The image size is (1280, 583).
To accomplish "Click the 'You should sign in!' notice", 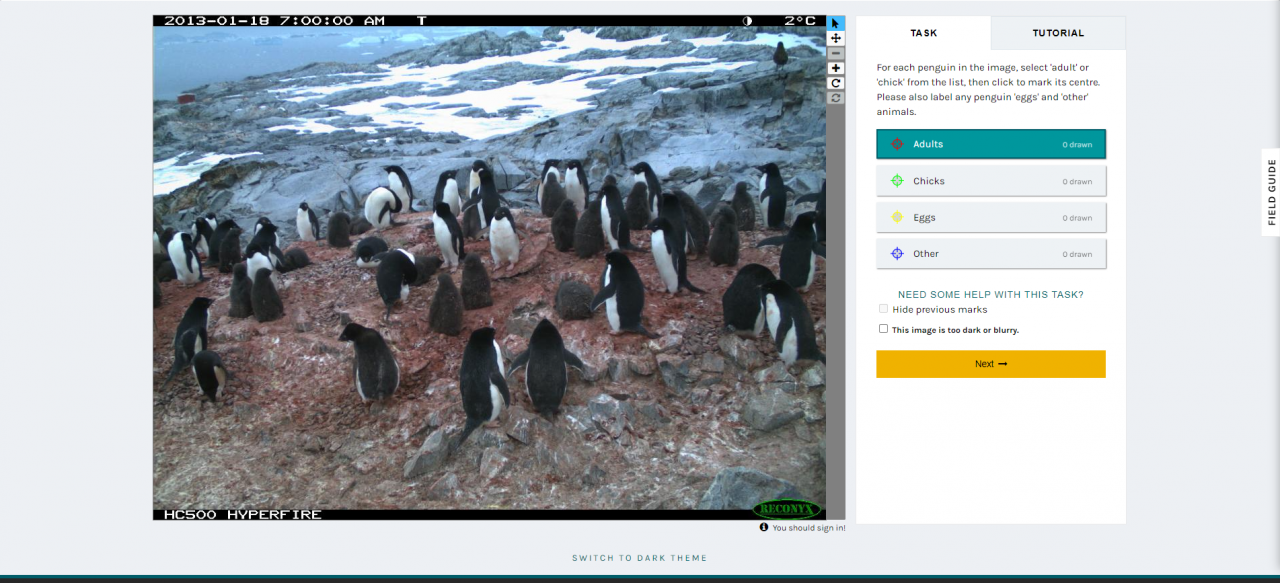I will coord(809,528).
